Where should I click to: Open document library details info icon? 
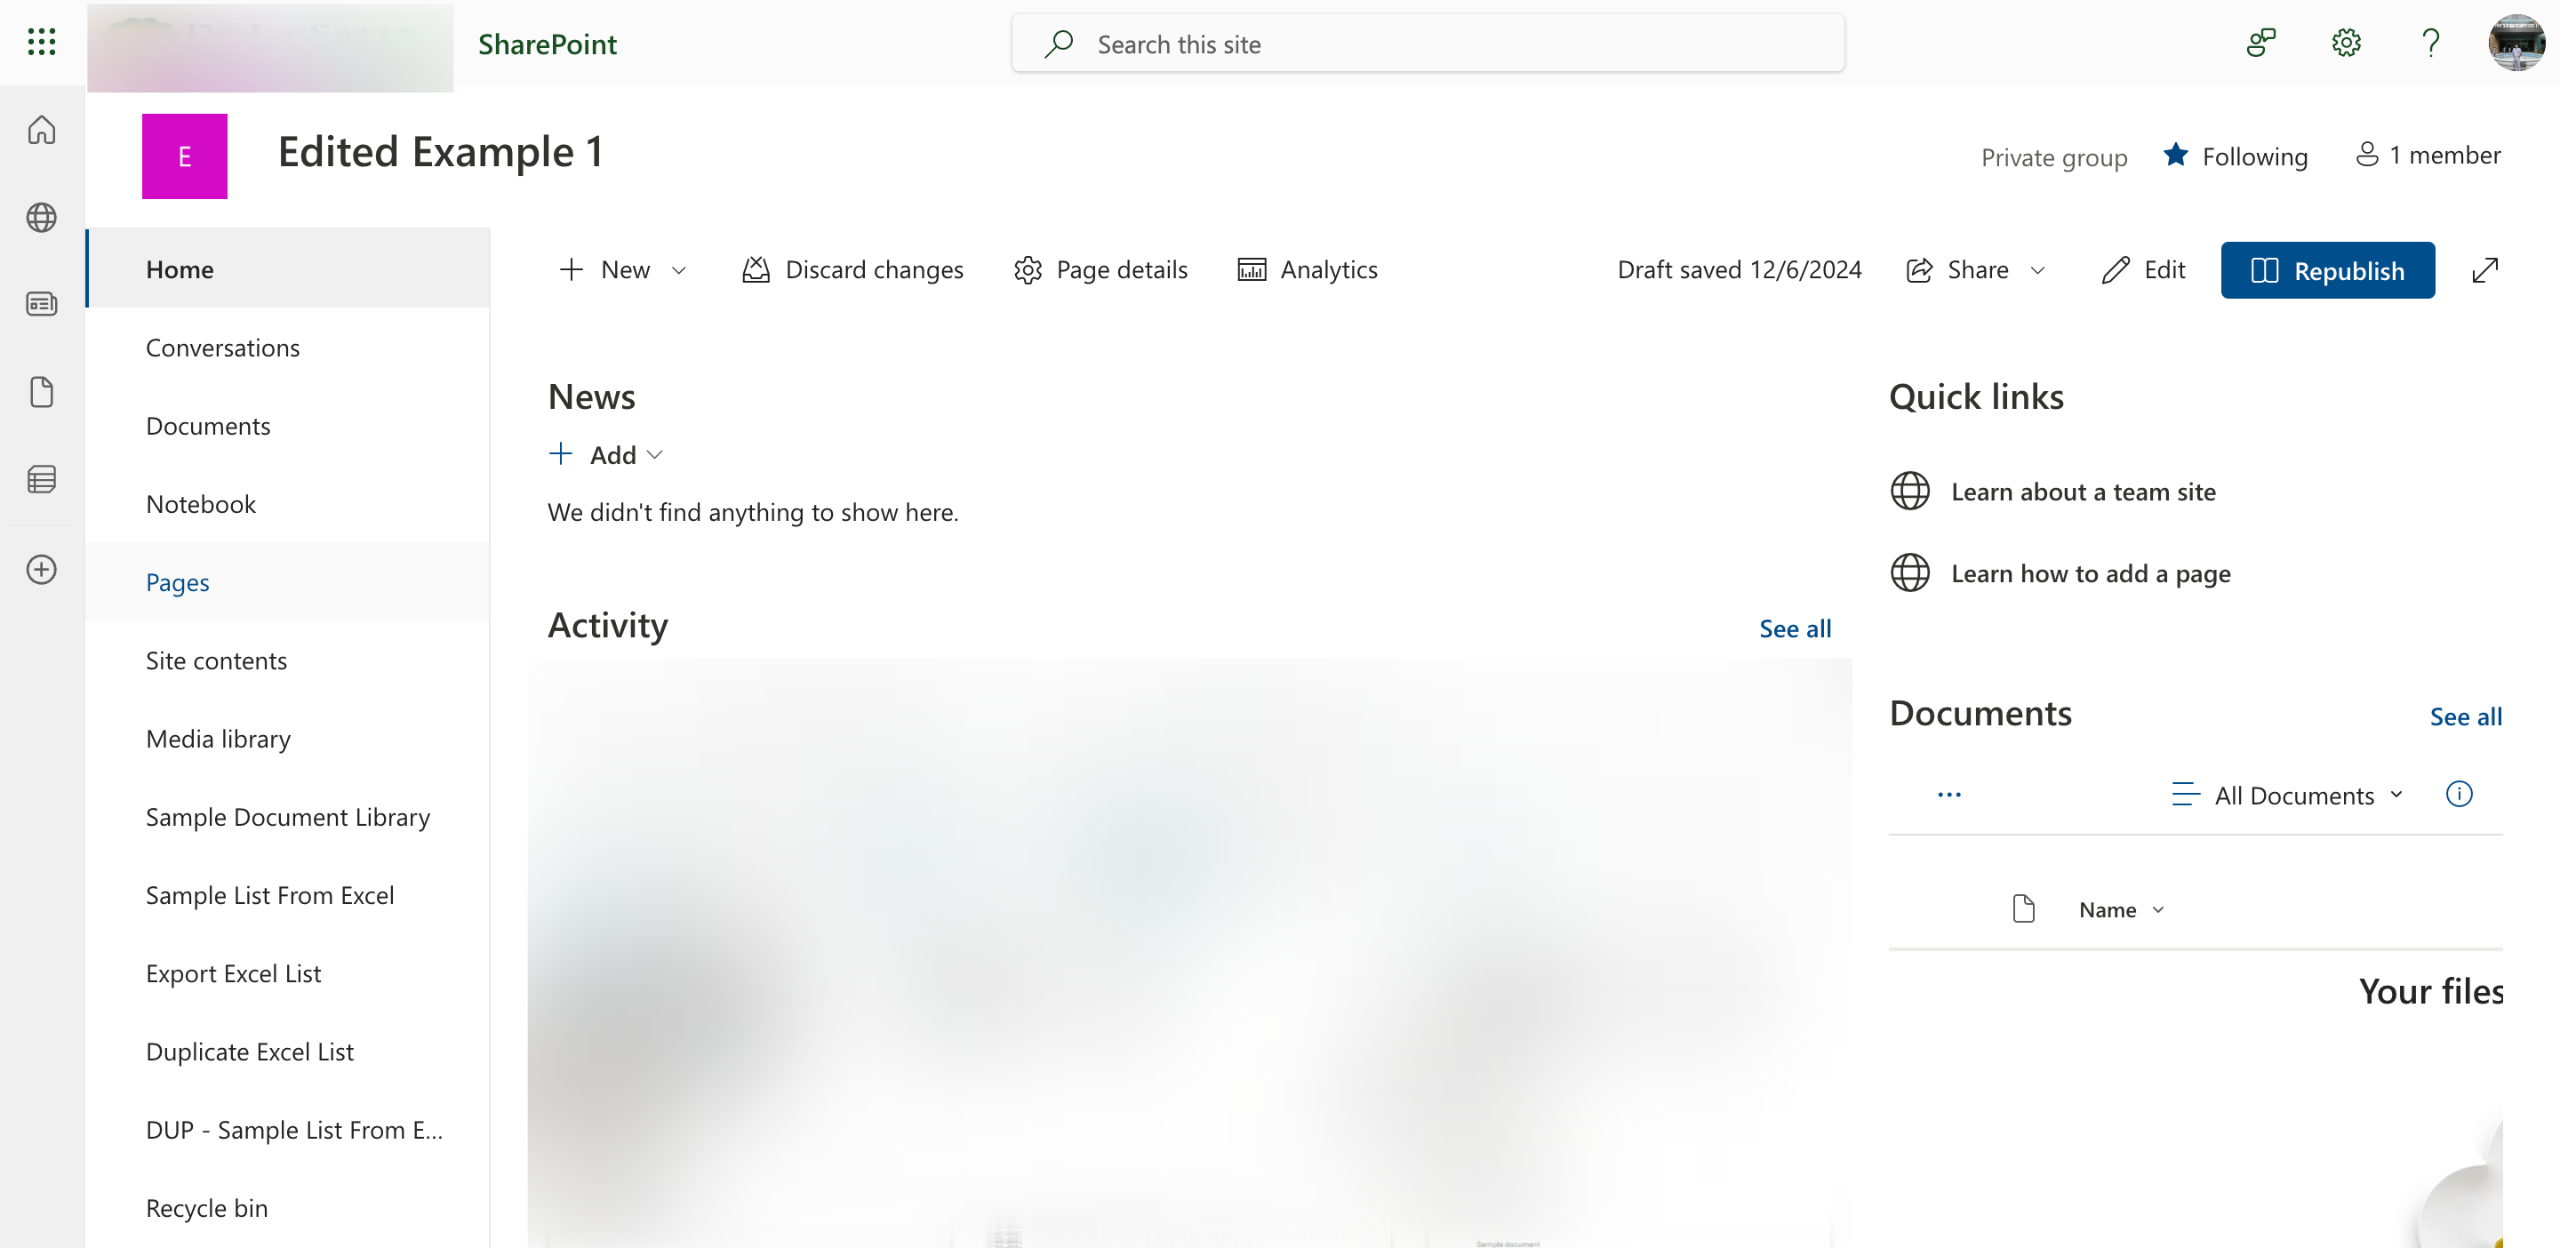pos(2459,794)
